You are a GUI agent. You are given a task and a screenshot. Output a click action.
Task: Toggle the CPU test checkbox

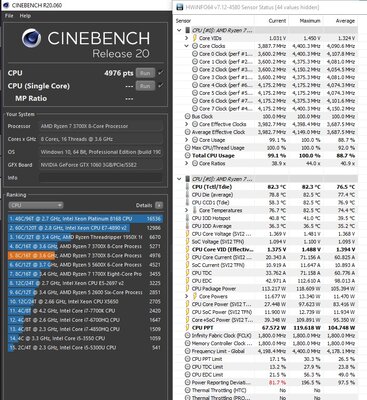[161, 73]
